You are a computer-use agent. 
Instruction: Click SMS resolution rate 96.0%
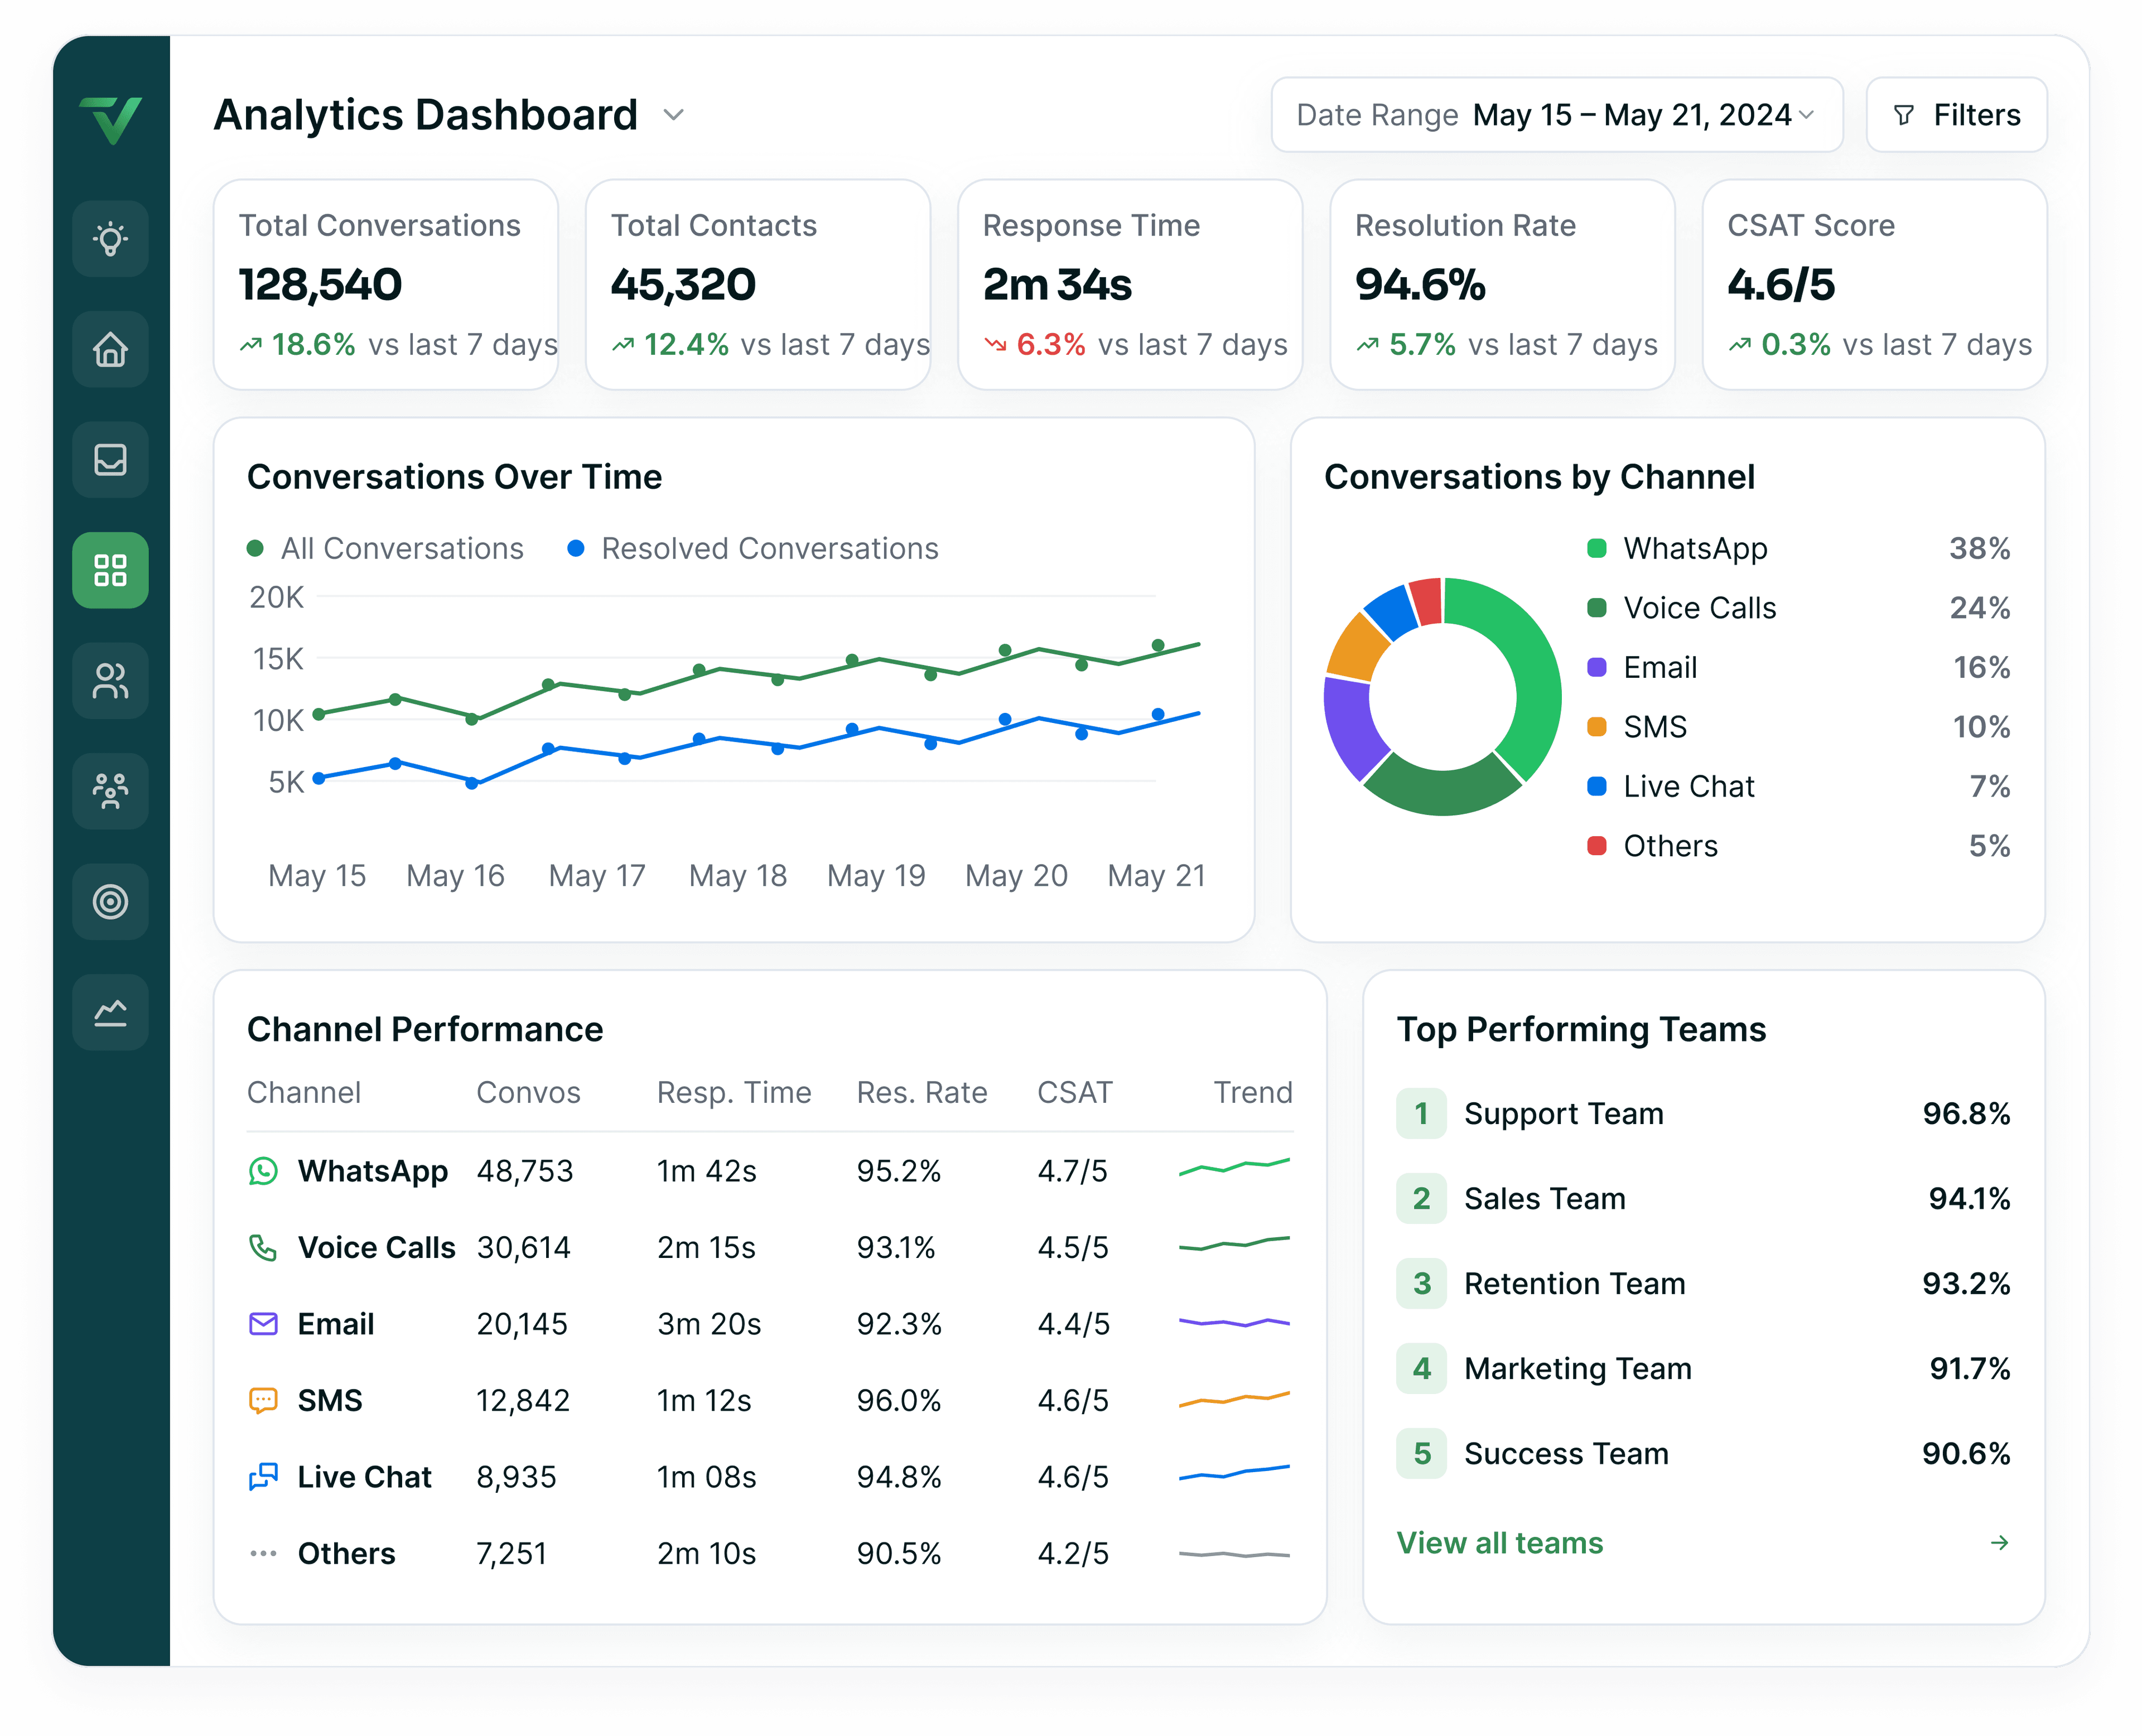coord(899,1401)
